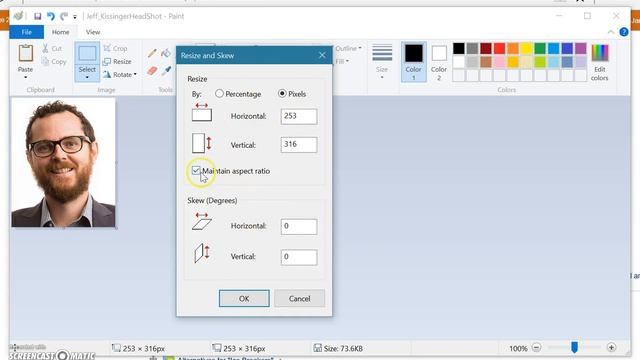
Task: Click the Cancel button in dialog
Action: pos(300,298)
